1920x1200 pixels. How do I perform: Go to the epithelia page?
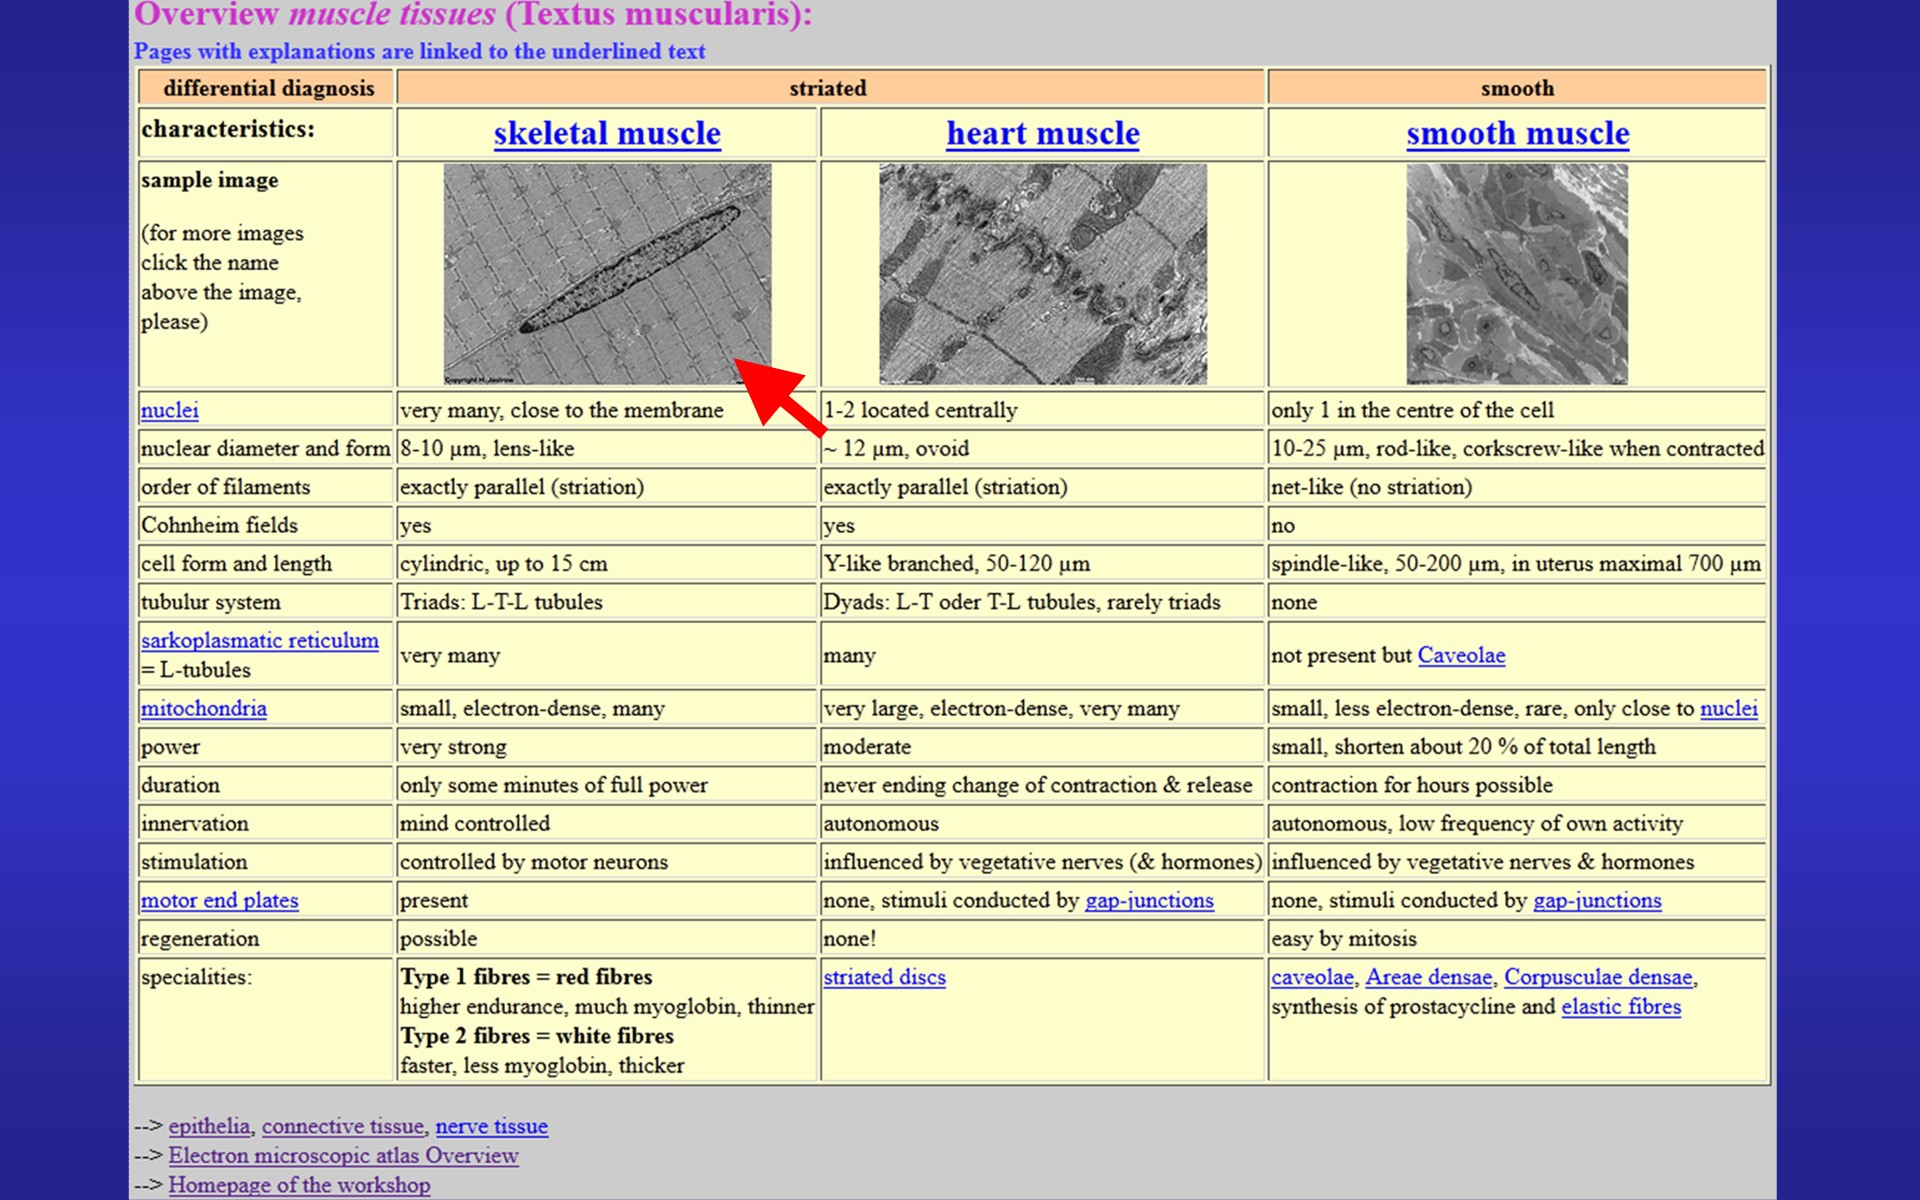209,1126
